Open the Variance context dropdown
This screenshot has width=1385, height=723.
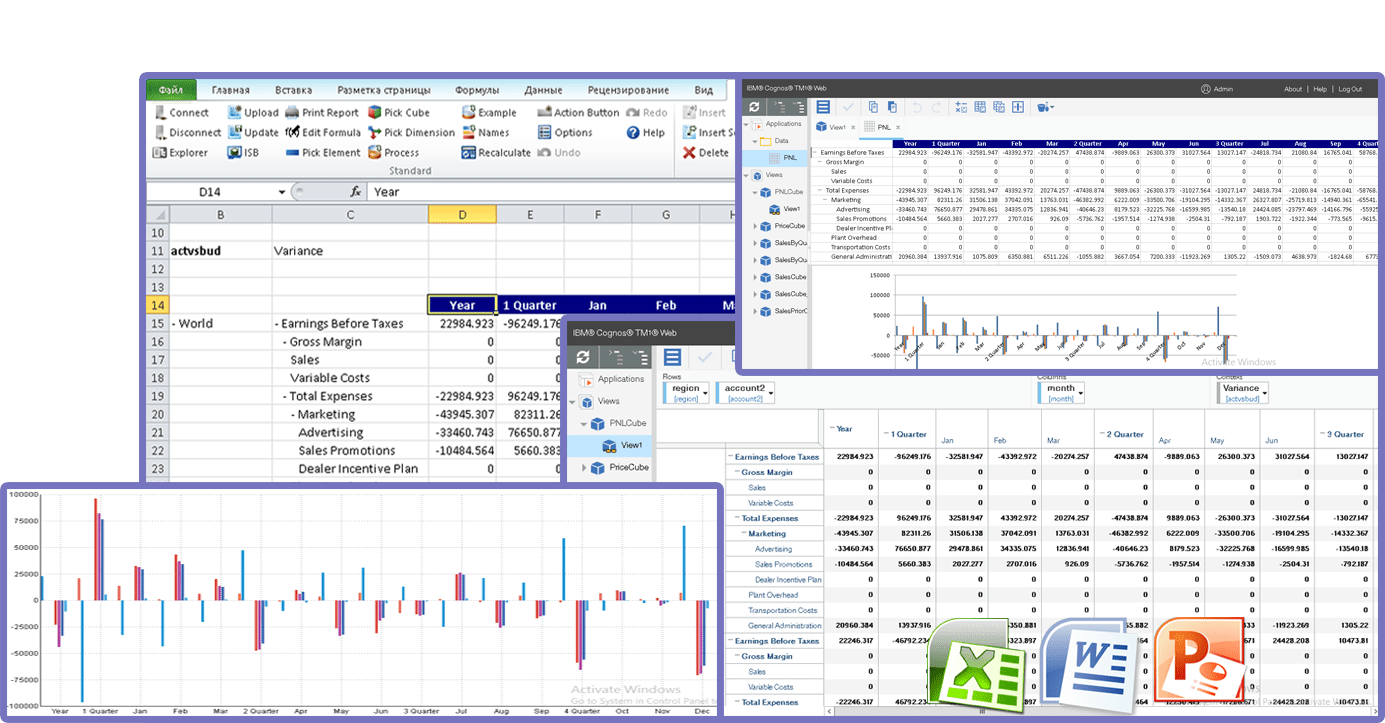click(x=1265, y=393)
